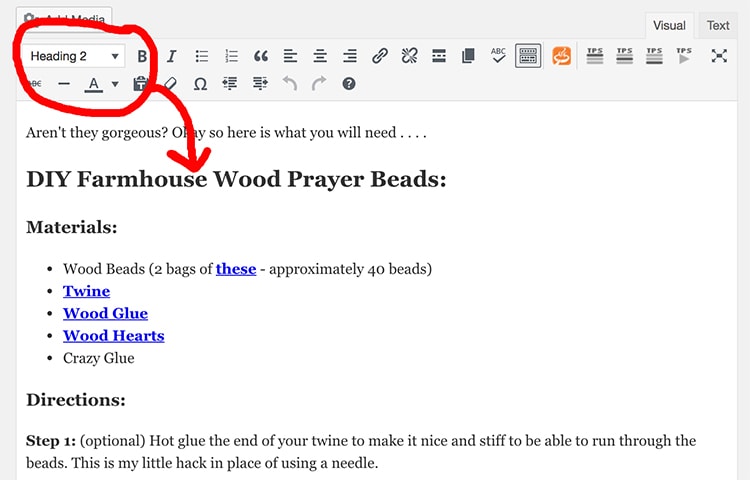Apply blockquote formatting
Image resolution: width=750 pixels, height=480 pixels.
(261, 56)
